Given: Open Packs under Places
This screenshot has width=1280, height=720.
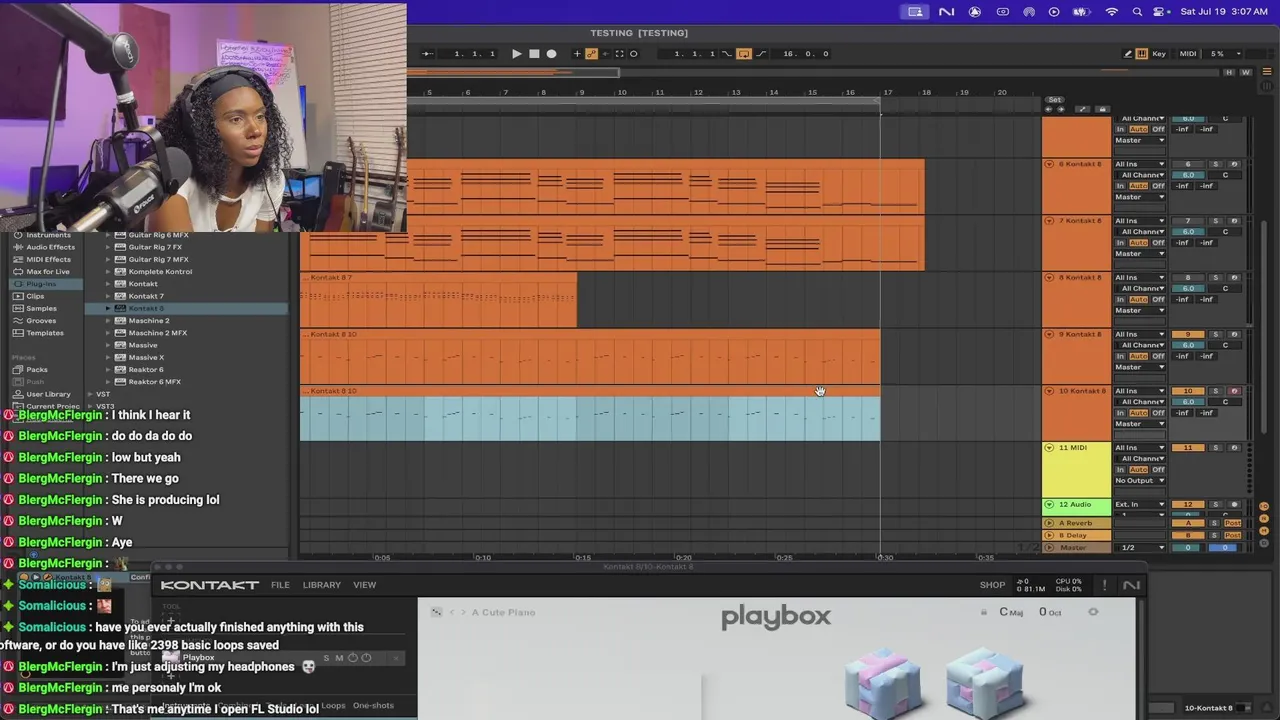Looking at the screenshot, I should pos(37,369).
